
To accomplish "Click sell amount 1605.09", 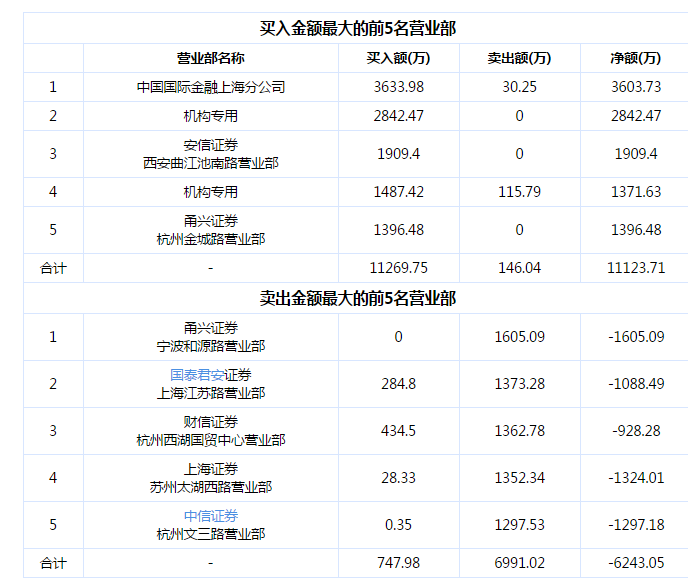I will pyautogui.click(x=520, y=337).
